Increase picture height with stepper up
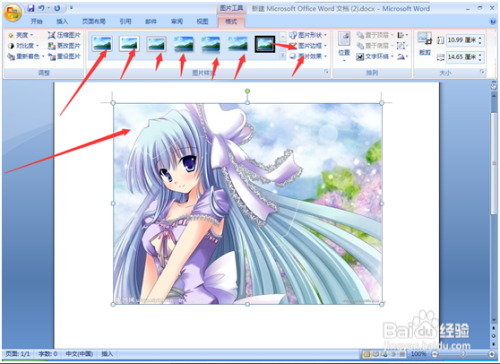 pos(480,38)
